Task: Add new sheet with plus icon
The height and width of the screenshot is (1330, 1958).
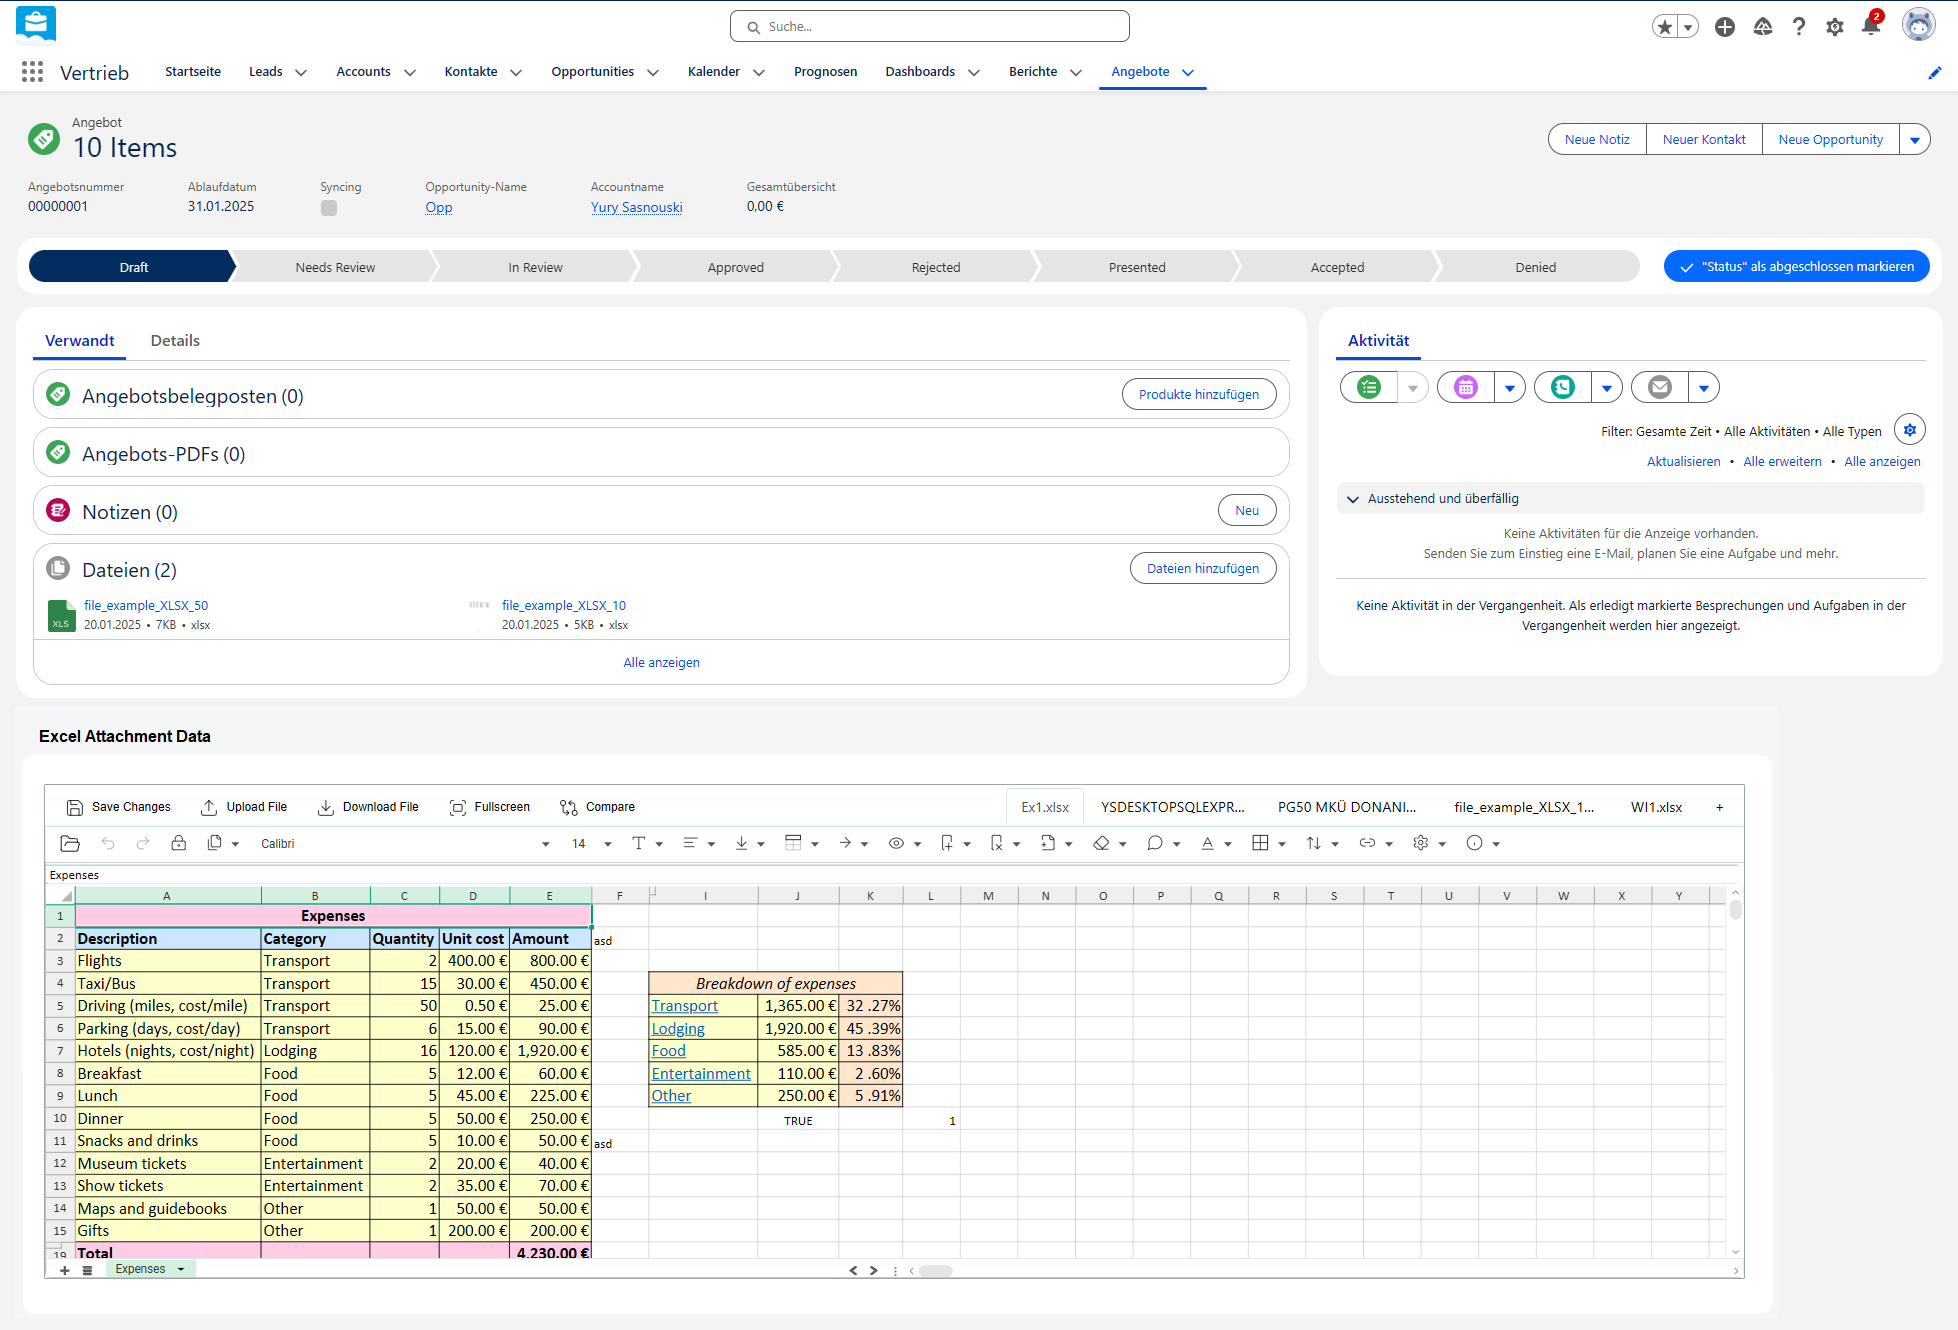Action: pos(65,1270)
